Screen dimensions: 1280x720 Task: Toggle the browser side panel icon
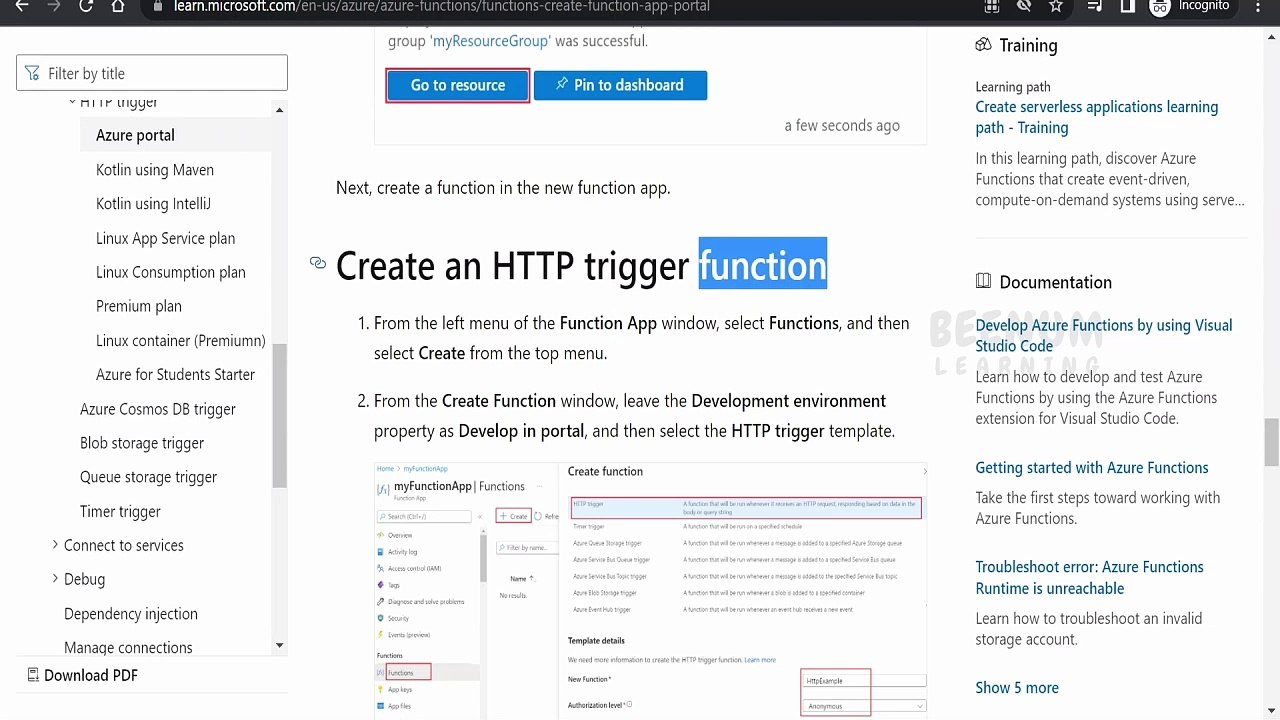click(1128, 6)
